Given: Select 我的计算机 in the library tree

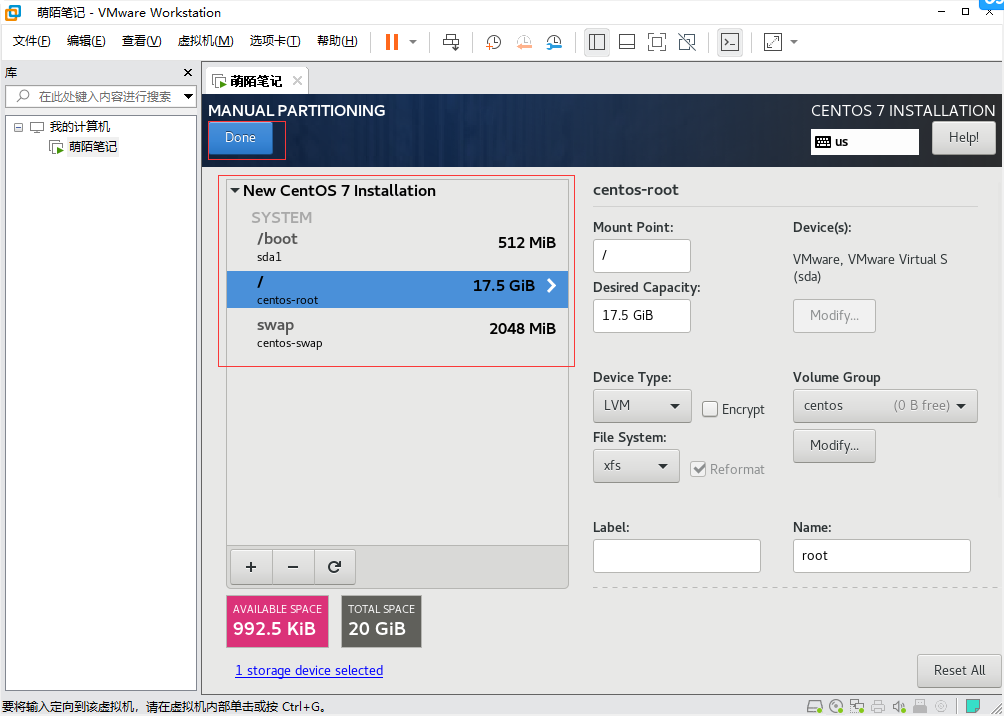Looking at the screenshot, I should pos(80,127).
